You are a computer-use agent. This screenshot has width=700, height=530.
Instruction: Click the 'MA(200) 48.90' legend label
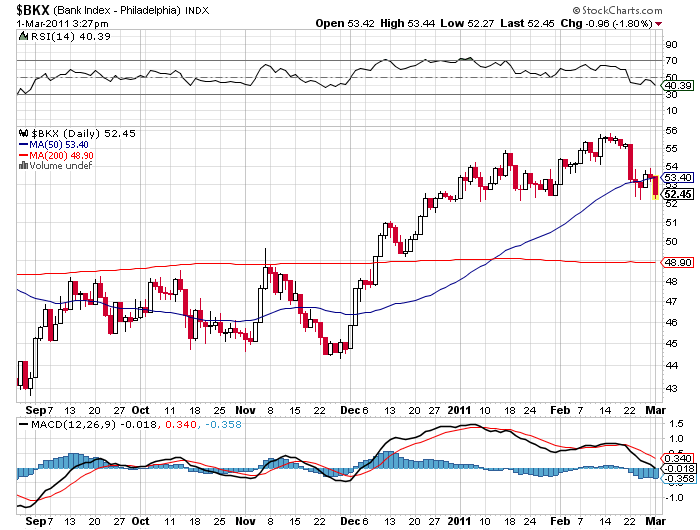point(62,155)
